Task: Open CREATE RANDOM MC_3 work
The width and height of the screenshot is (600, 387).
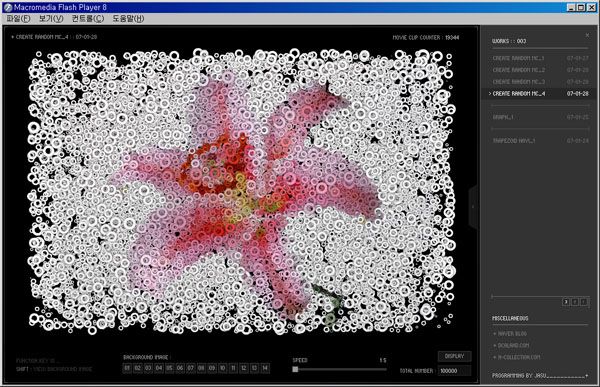Action: [x=540, y=82]
